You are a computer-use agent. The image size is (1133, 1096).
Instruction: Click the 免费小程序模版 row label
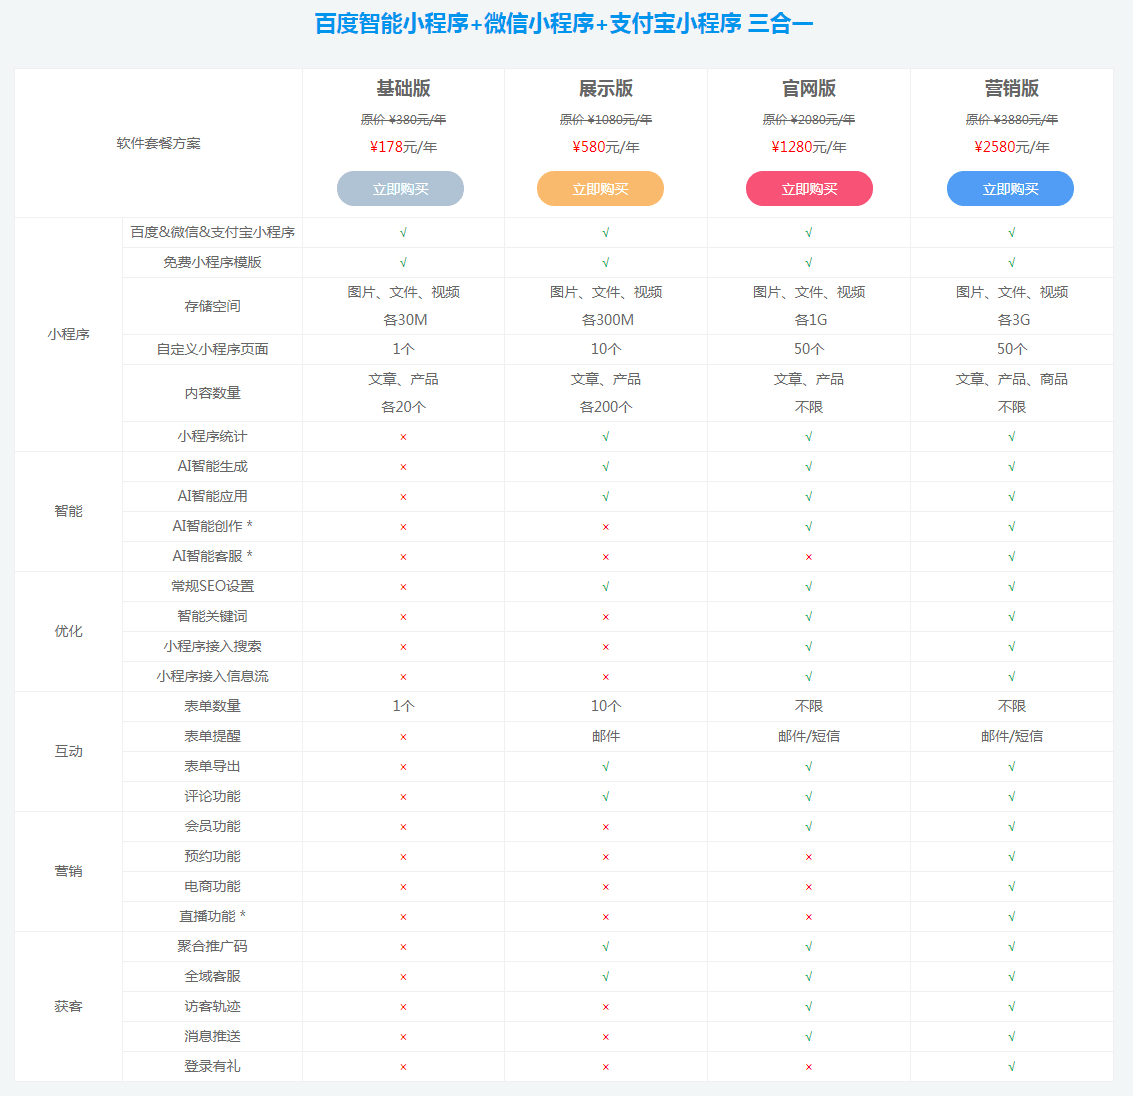pyautogui.click(x=212, y=262)
